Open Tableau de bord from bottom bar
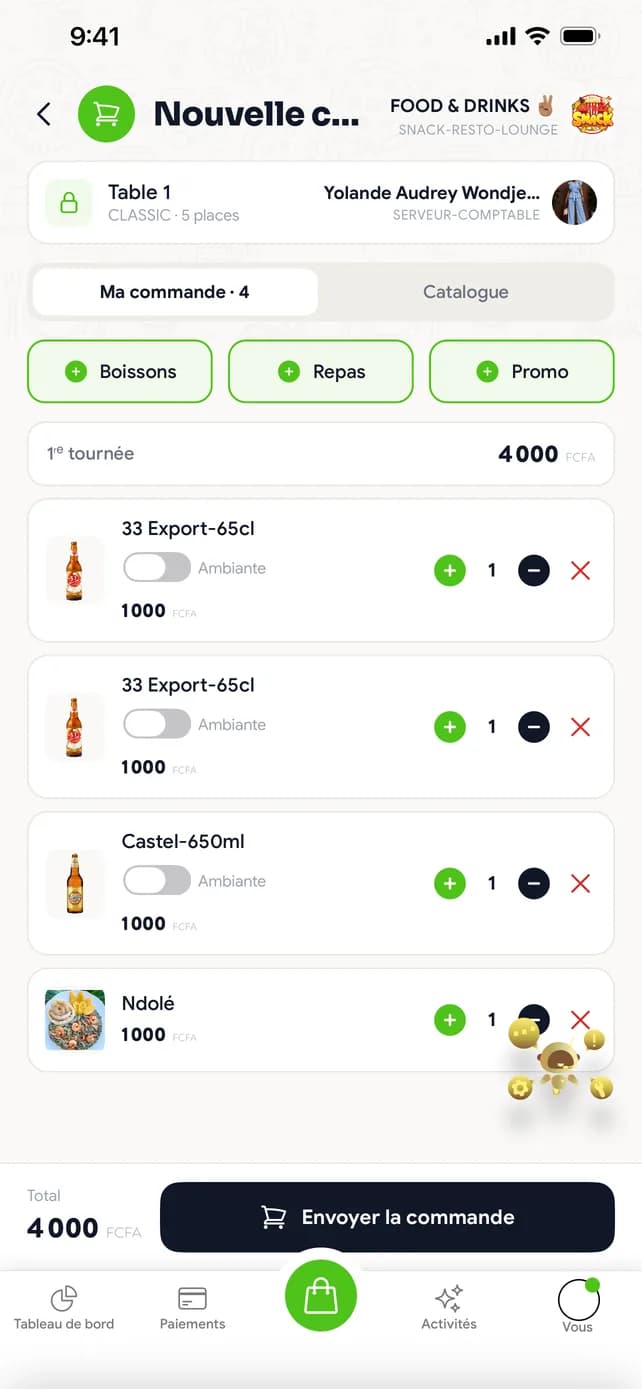The height and width of the screenshot is (1389, 642). (64, 1309)
